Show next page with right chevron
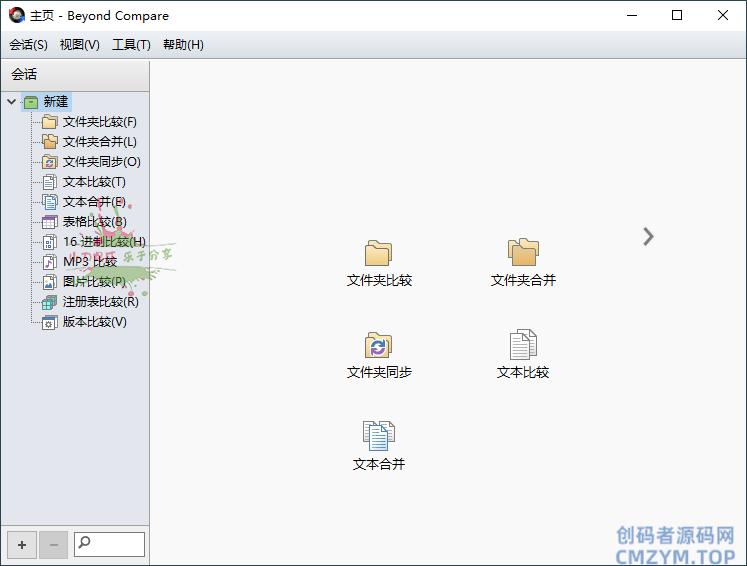The height and width of the screenshot is (566, 747). [x=648, y=236]
